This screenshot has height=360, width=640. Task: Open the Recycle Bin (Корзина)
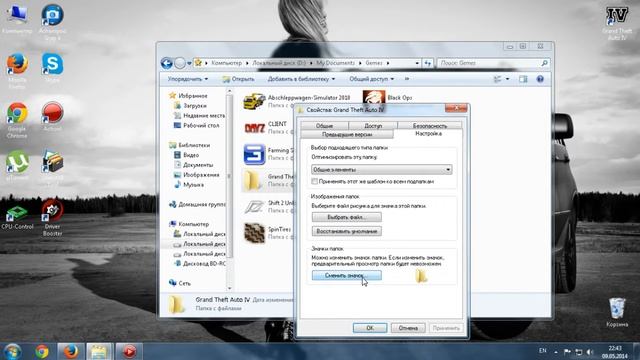pyautogui.click(x=617, y=312)
